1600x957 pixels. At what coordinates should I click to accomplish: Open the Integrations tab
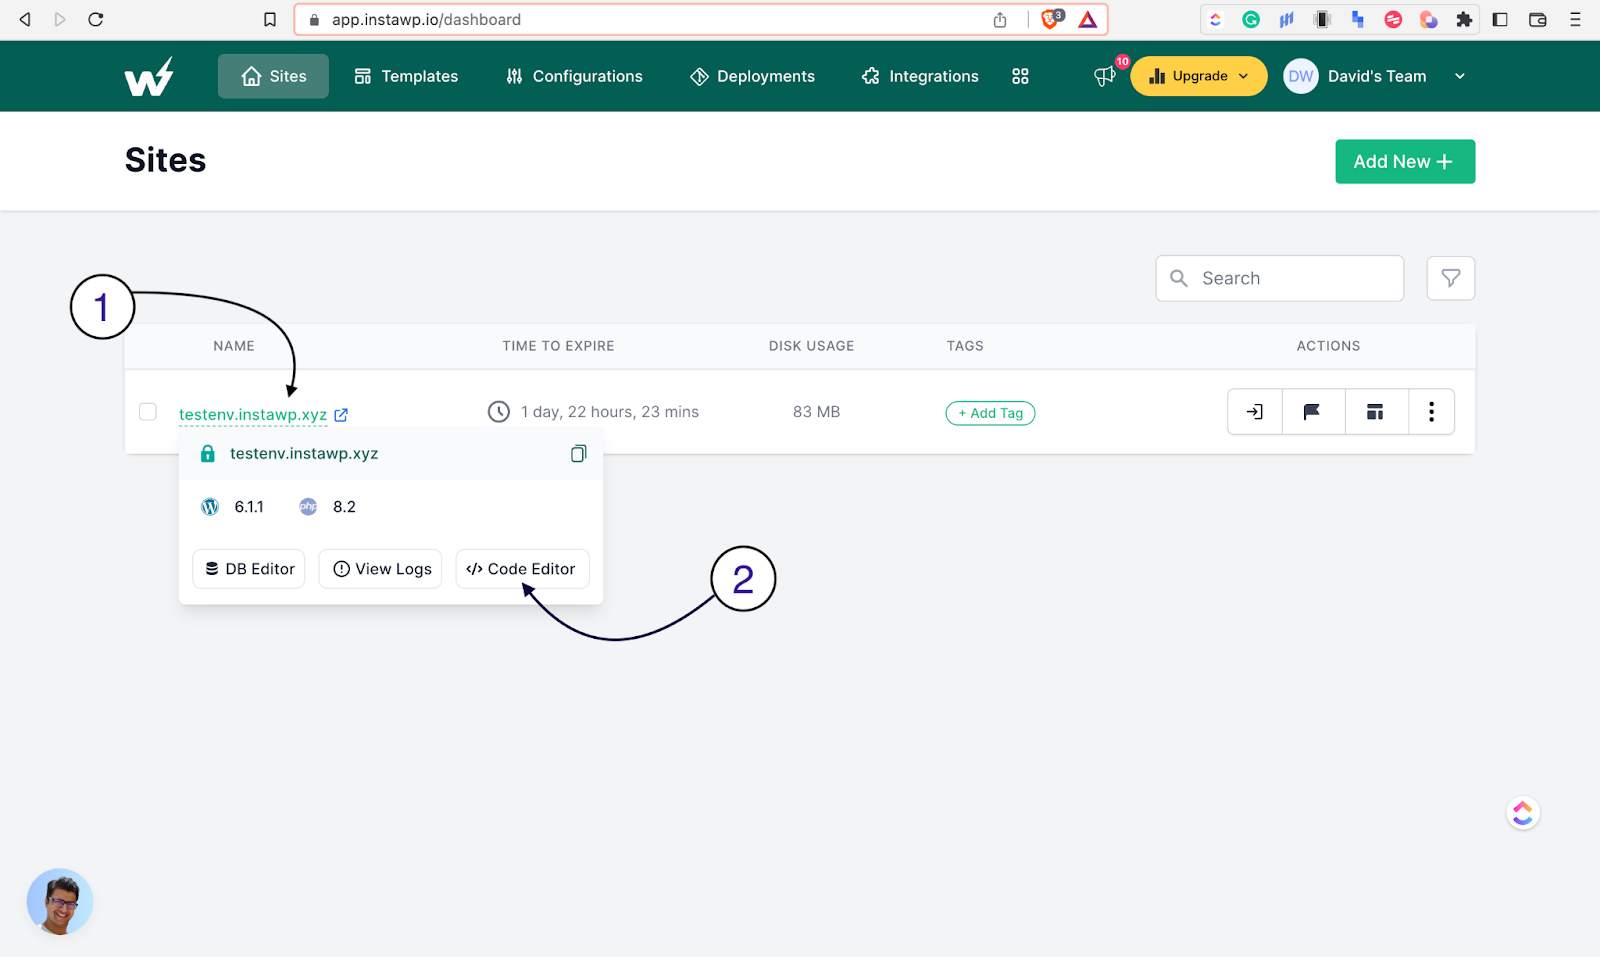920,76
